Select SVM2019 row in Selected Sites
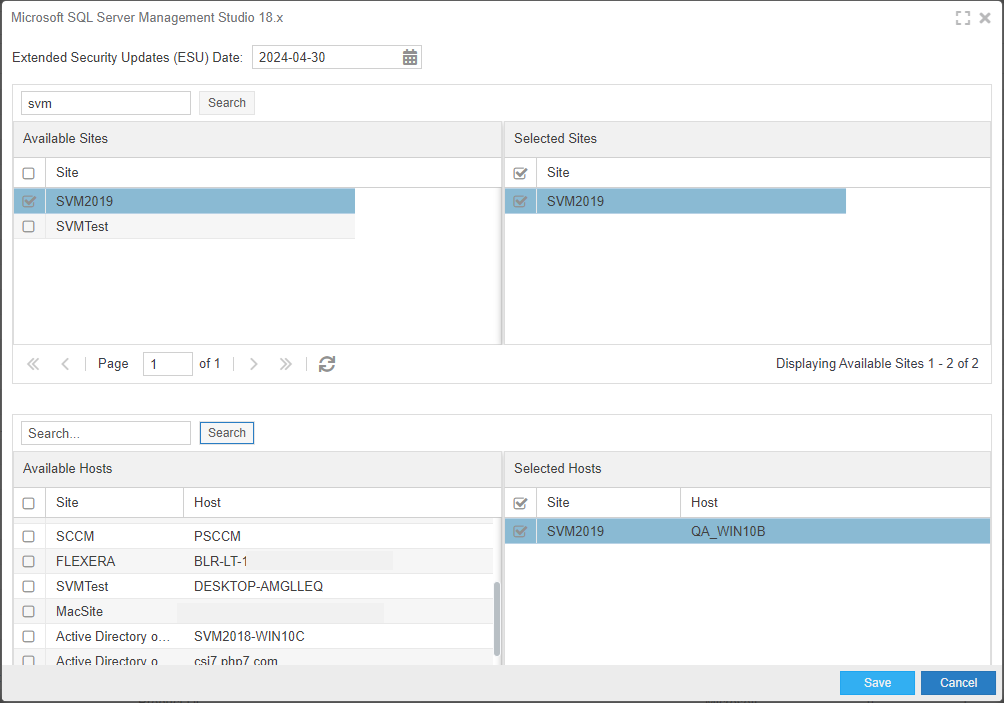Image resolution: width=1004 pixels, height=703 pixels. (676, 201)
